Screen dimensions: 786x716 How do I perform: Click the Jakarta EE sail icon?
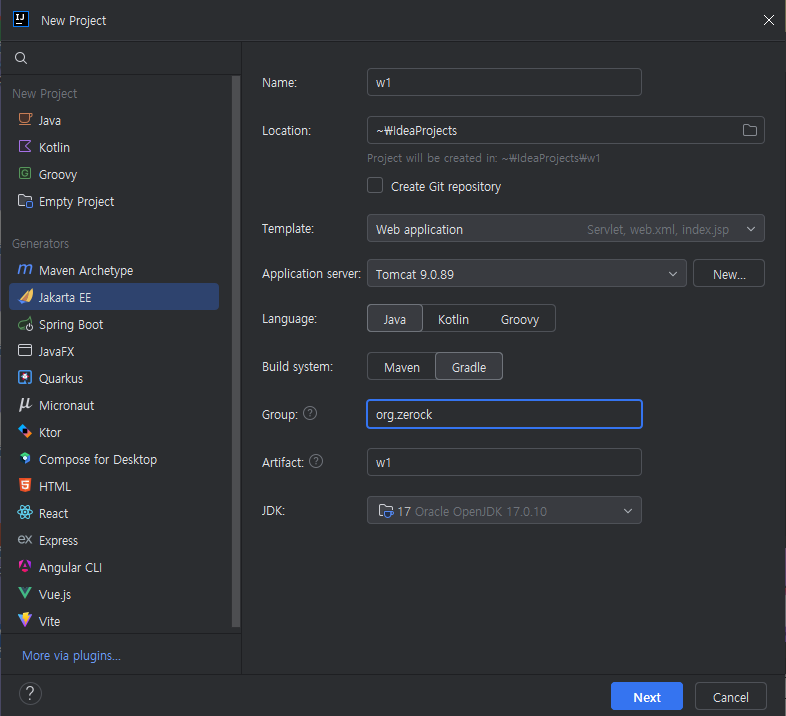tap(26, 296)
